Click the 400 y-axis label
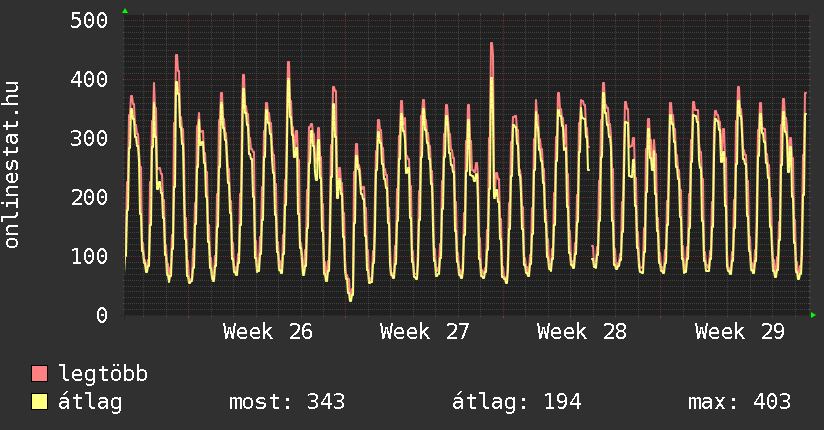The image size is (824, 430). (x=89, y=79)
